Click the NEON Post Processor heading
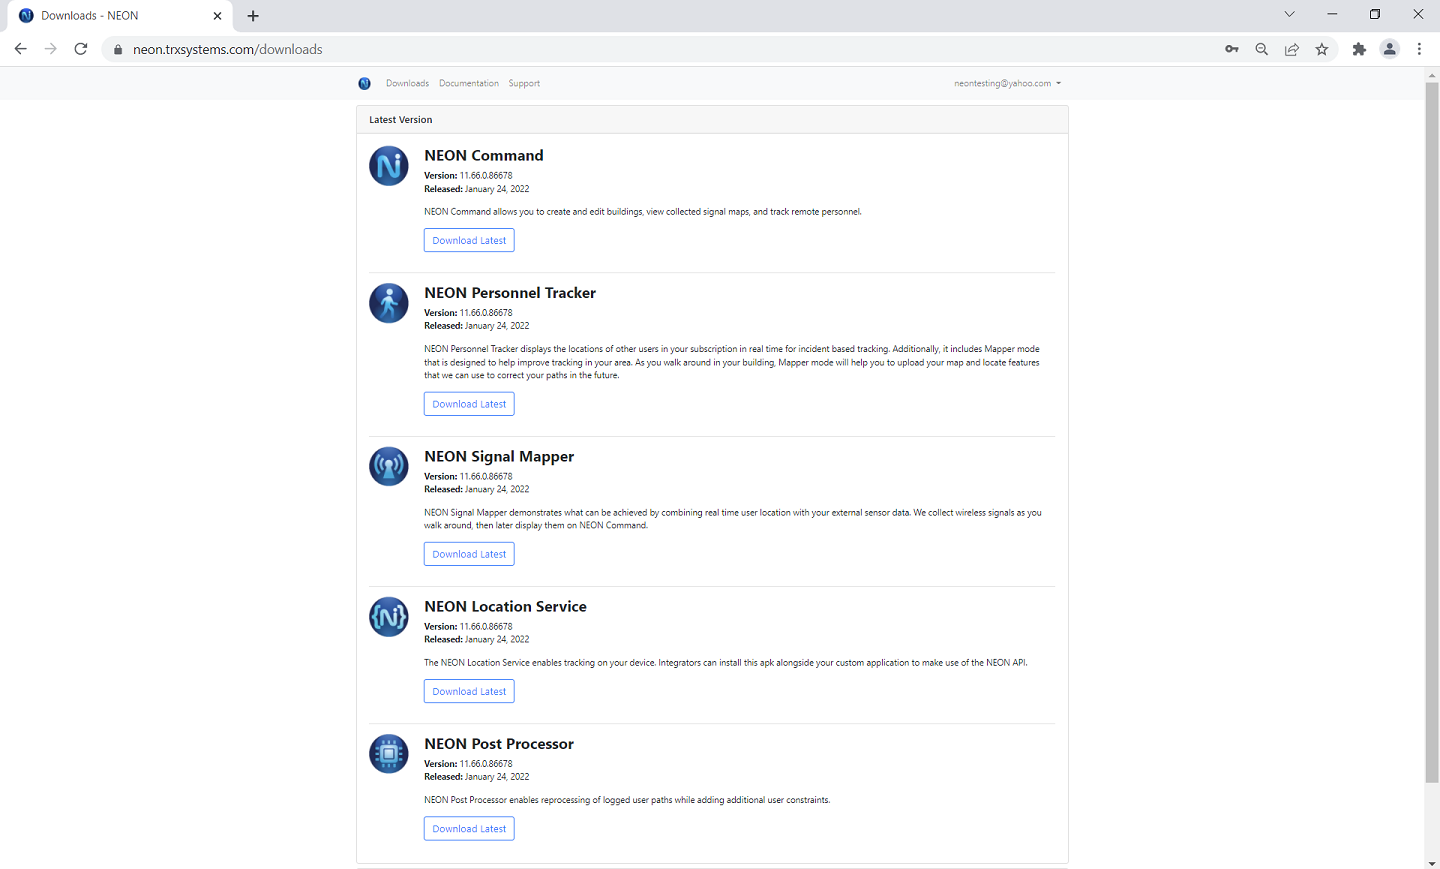This screenshot has height=869, width=1440. pyautogui.click(x=499, y=744)
